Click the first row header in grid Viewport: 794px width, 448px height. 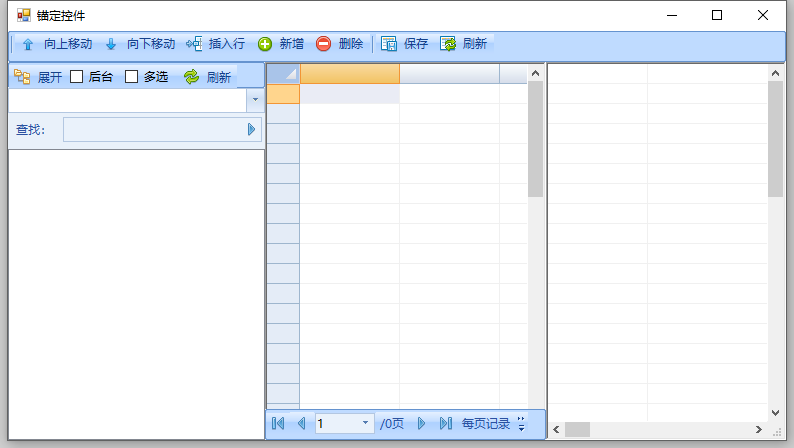(x=283, y=94)
